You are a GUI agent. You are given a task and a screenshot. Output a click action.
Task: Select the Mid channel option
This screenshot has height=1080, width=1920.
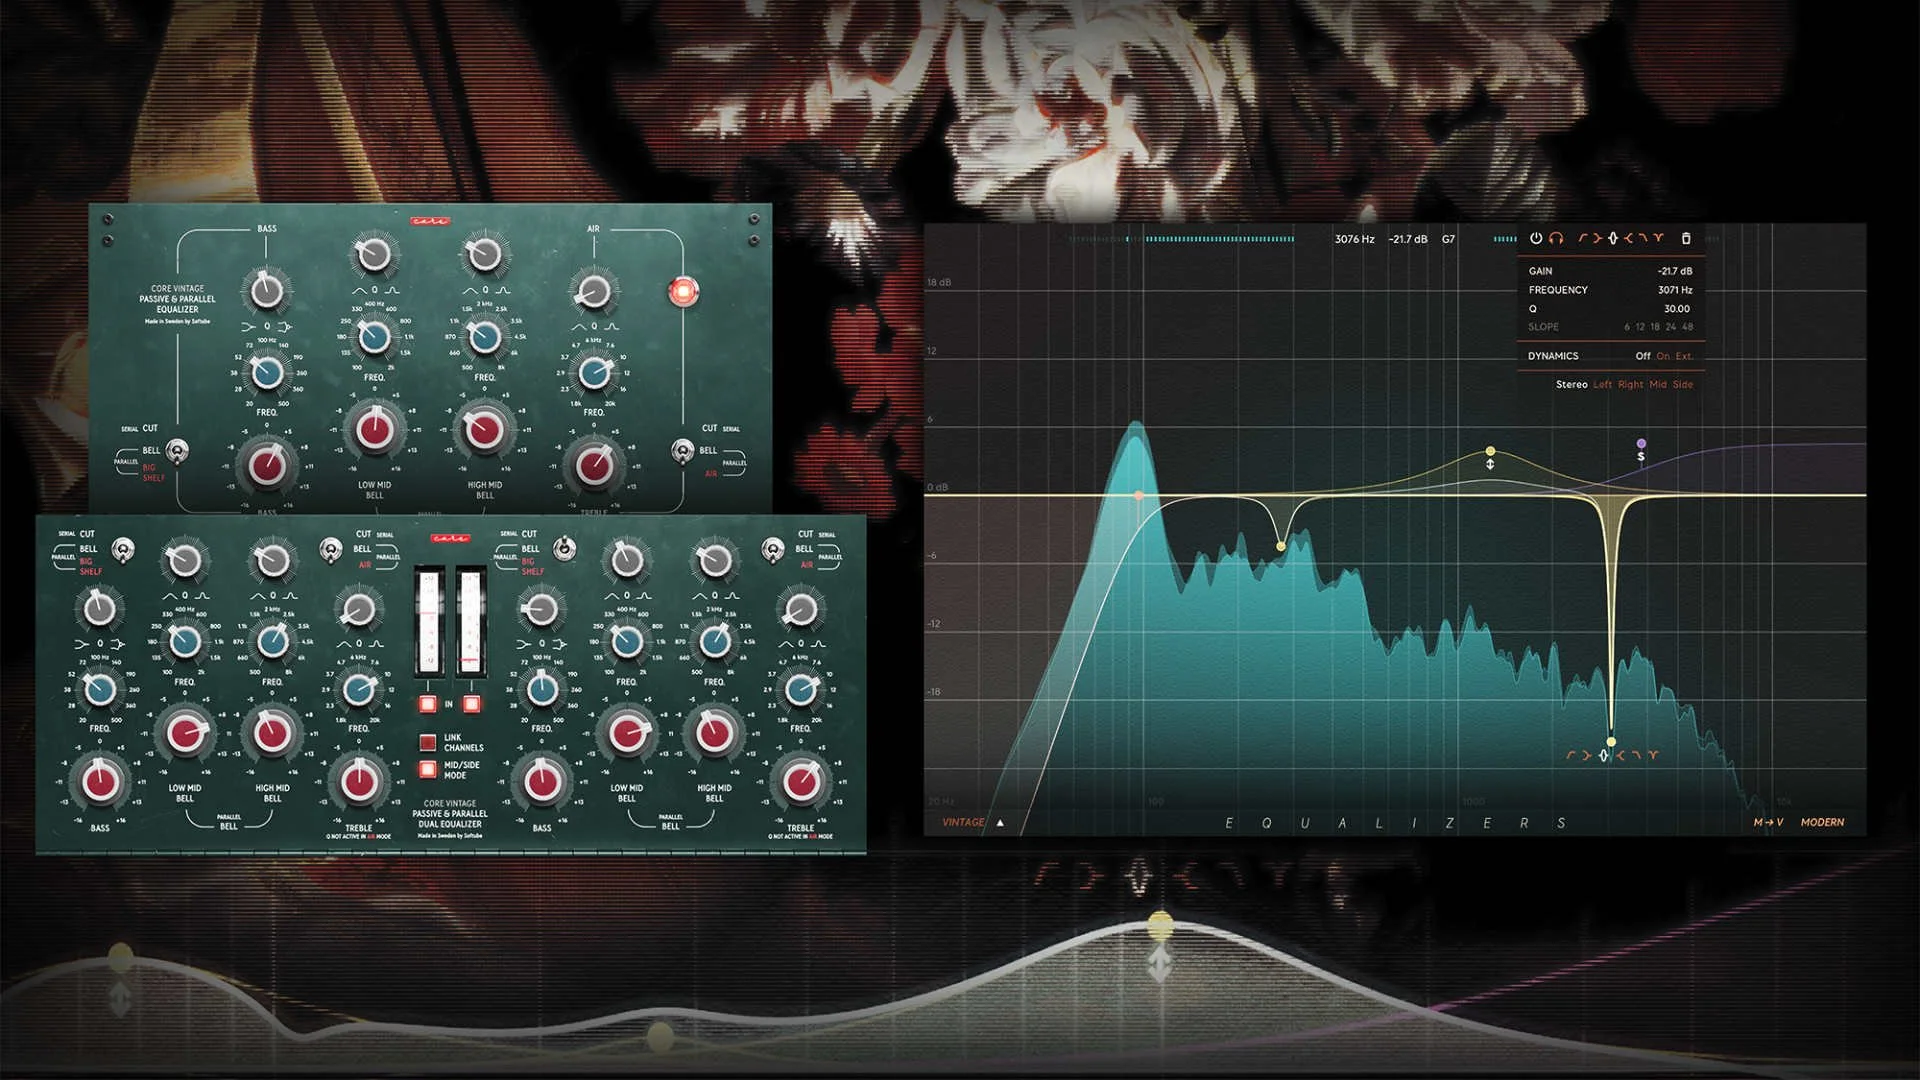1658,384
